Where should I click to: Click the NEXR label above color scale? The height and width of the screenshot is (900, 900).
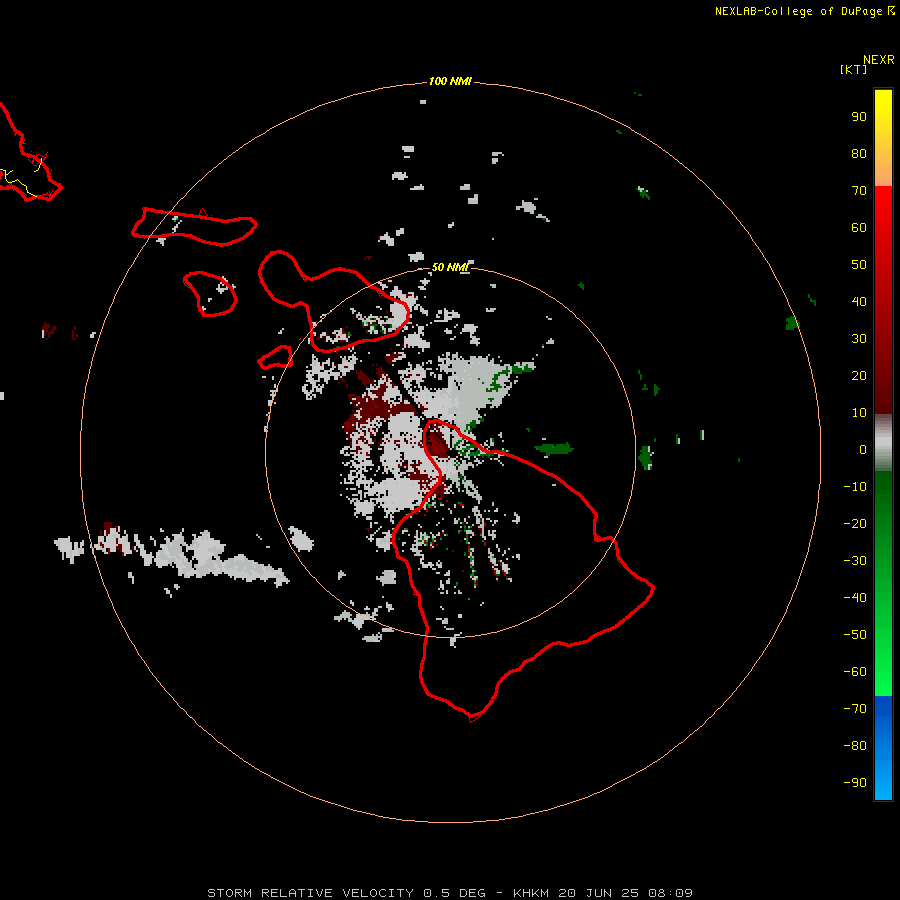[x=879, y=60]
